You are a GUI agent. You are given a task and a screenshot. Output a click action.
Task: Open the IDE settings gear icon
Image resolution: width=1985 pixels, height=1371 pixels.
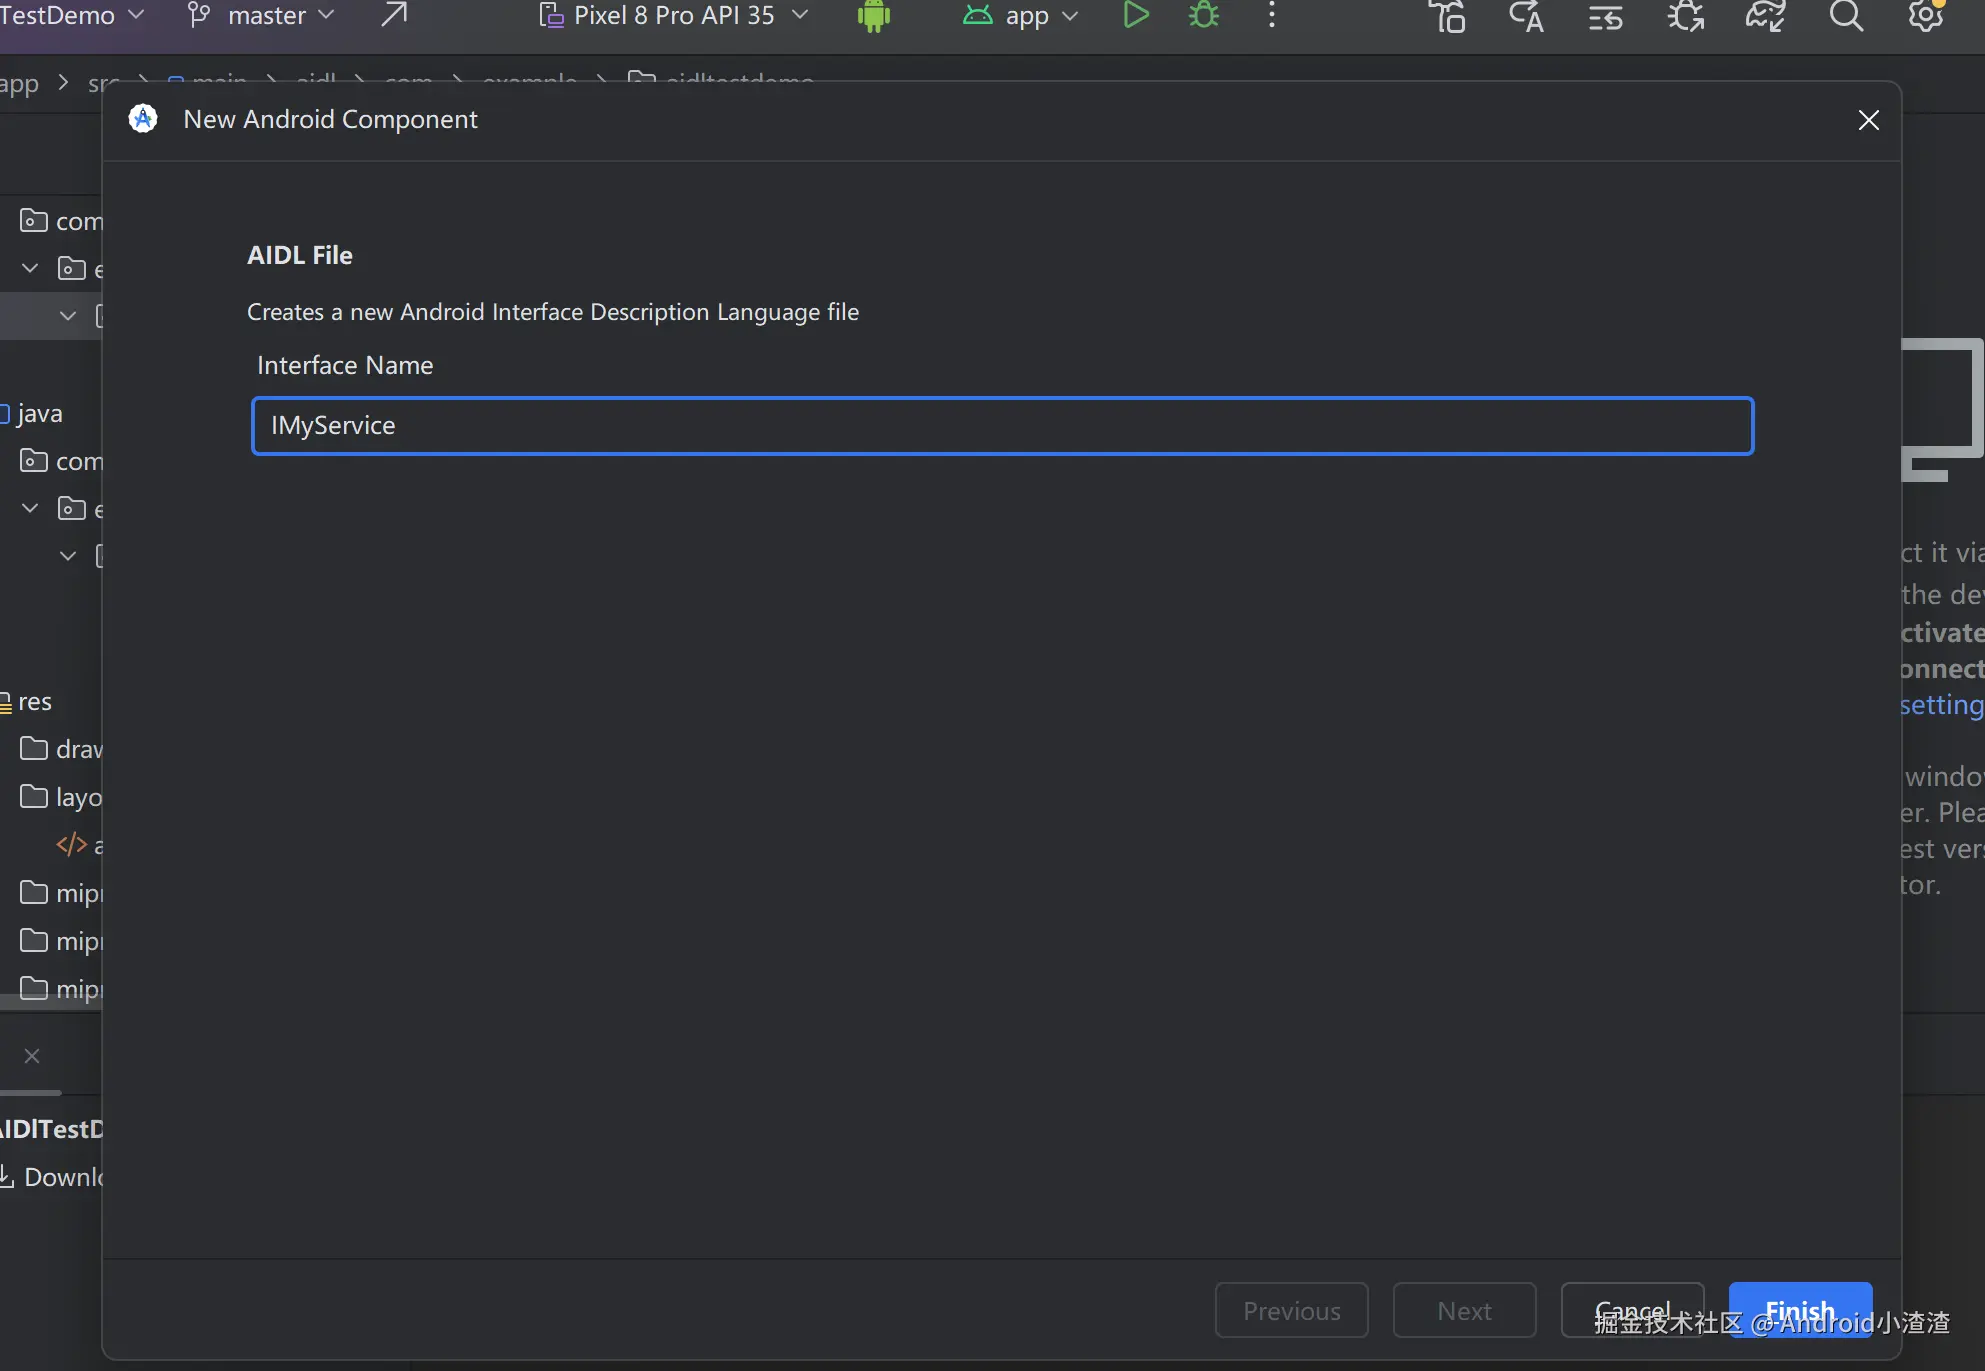click(1925, 16)
